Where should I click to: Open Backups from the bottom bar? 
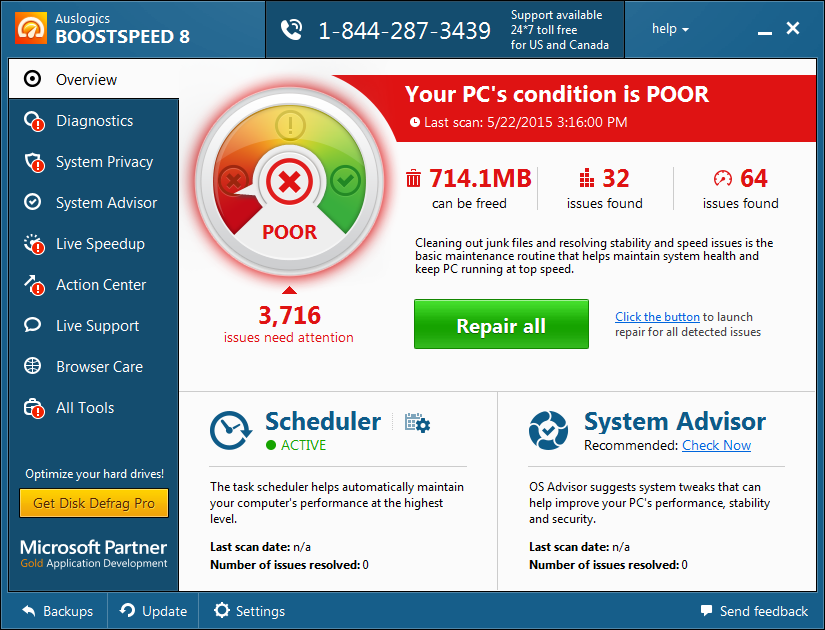pyautogui.click(x=57, y=611)
